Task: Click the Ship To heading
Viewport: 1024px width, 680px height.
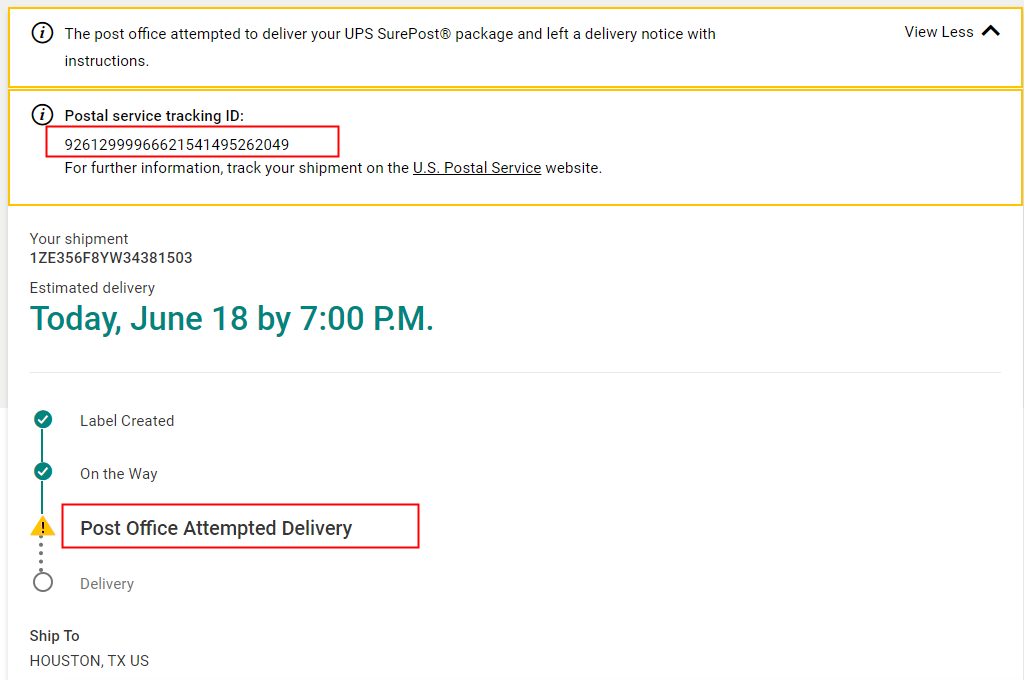Action: (55, 636)
